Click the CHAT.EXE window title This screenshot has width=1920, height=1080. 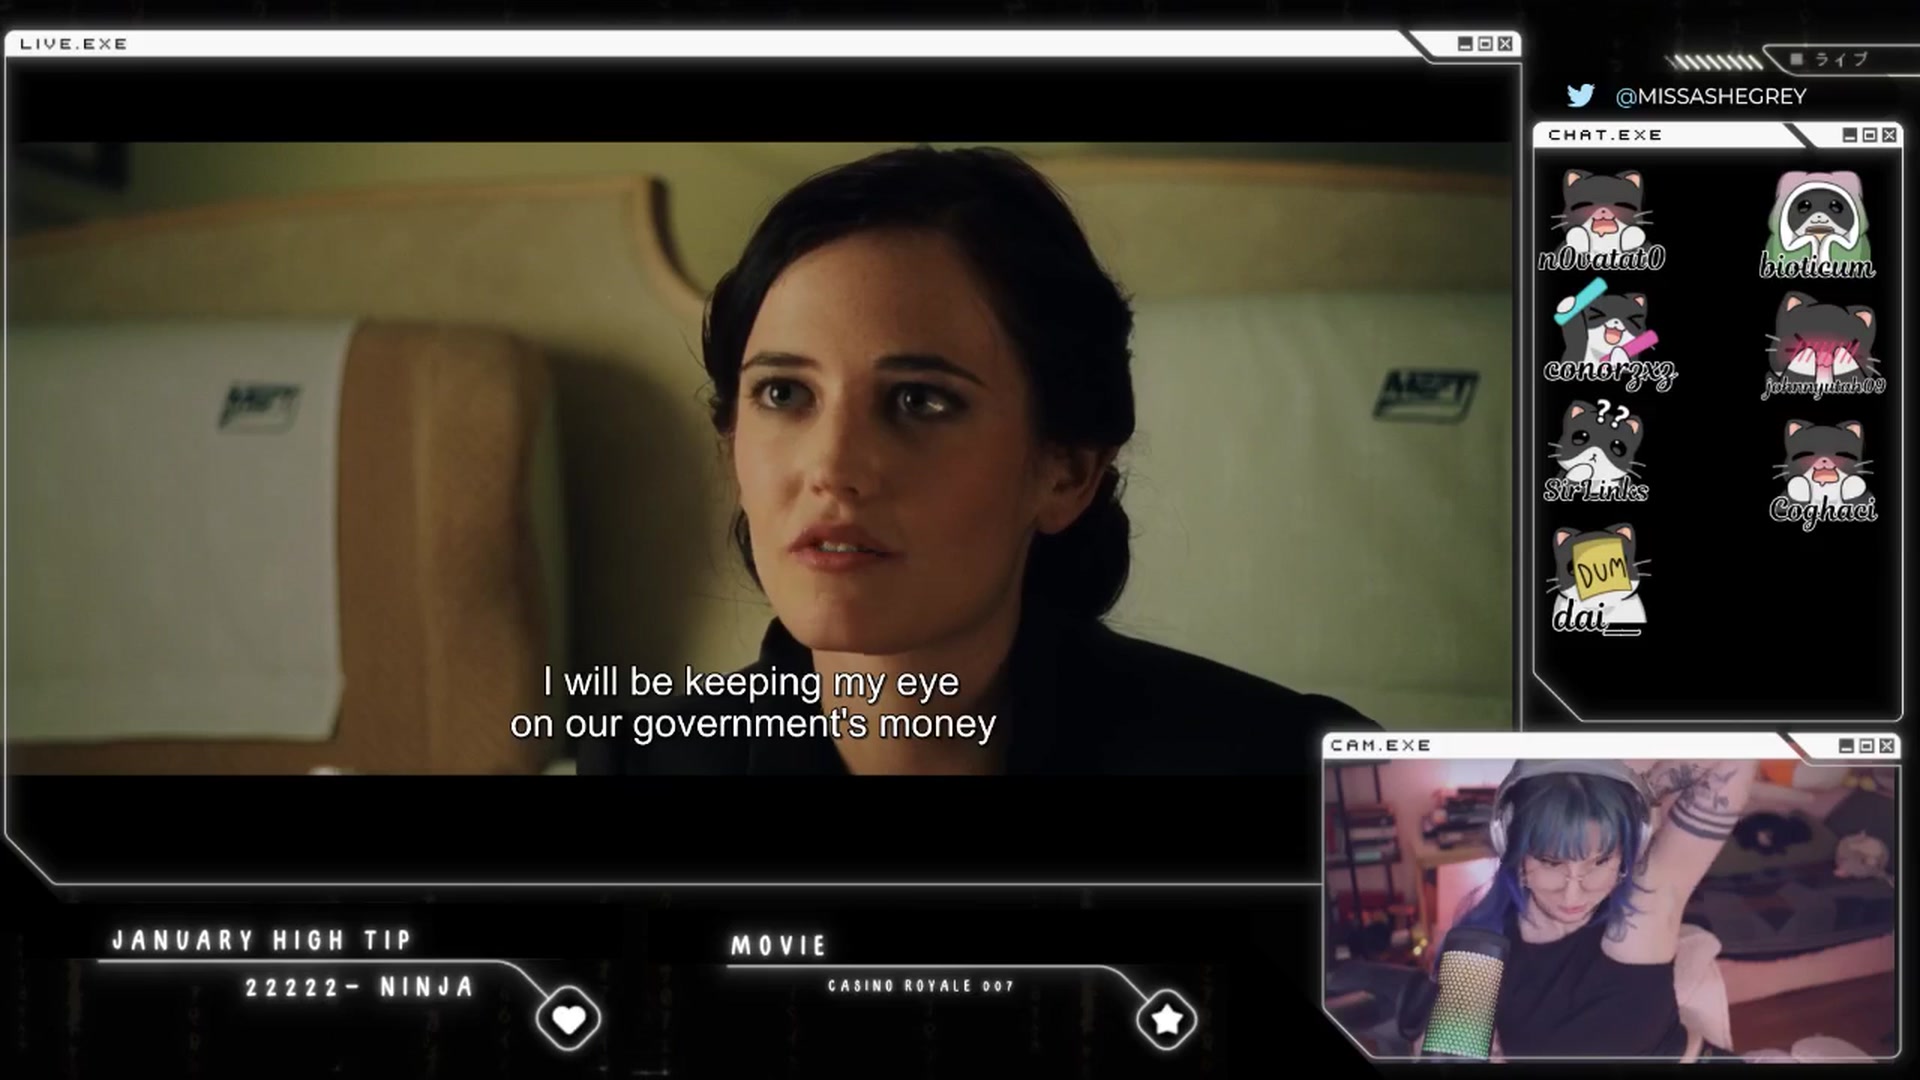click(1605, 135)
